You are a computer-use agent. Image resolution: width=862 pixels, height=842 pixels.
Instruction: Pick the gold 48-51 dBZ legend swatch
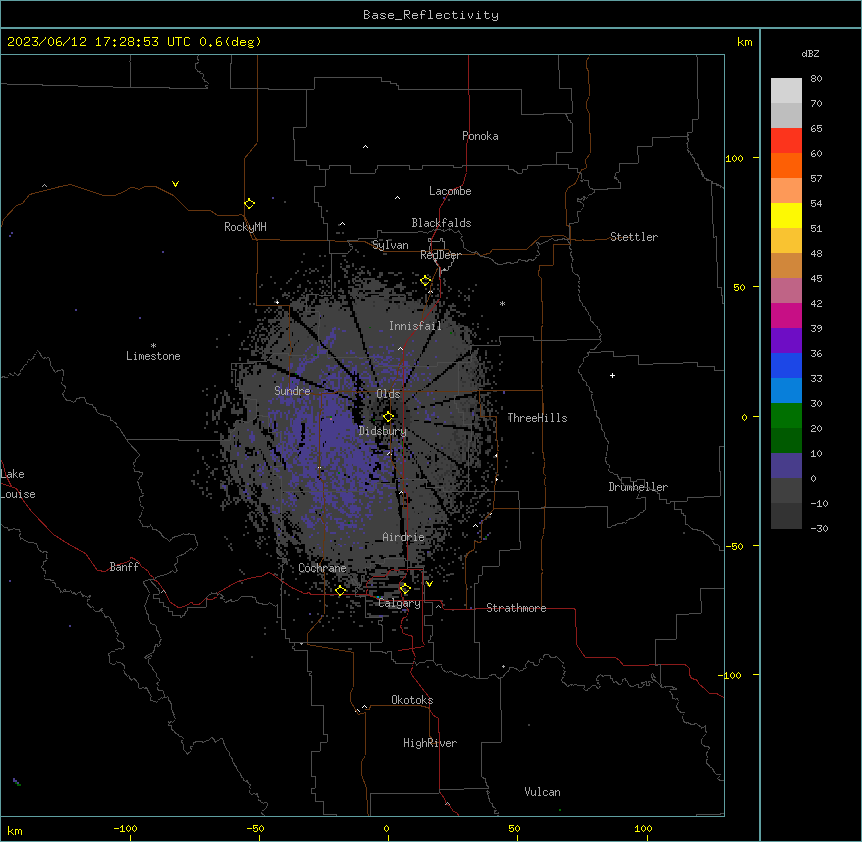tap(786, 241)
